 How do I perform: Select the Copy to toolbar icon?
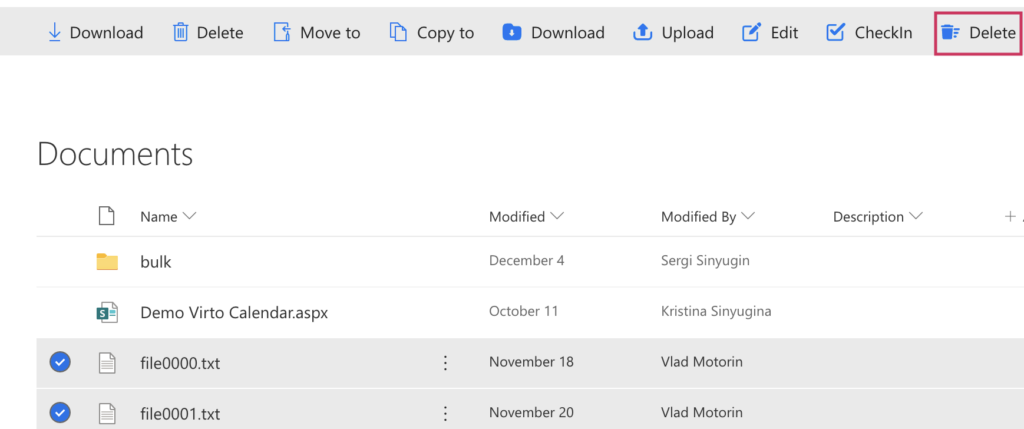point(398,32)
